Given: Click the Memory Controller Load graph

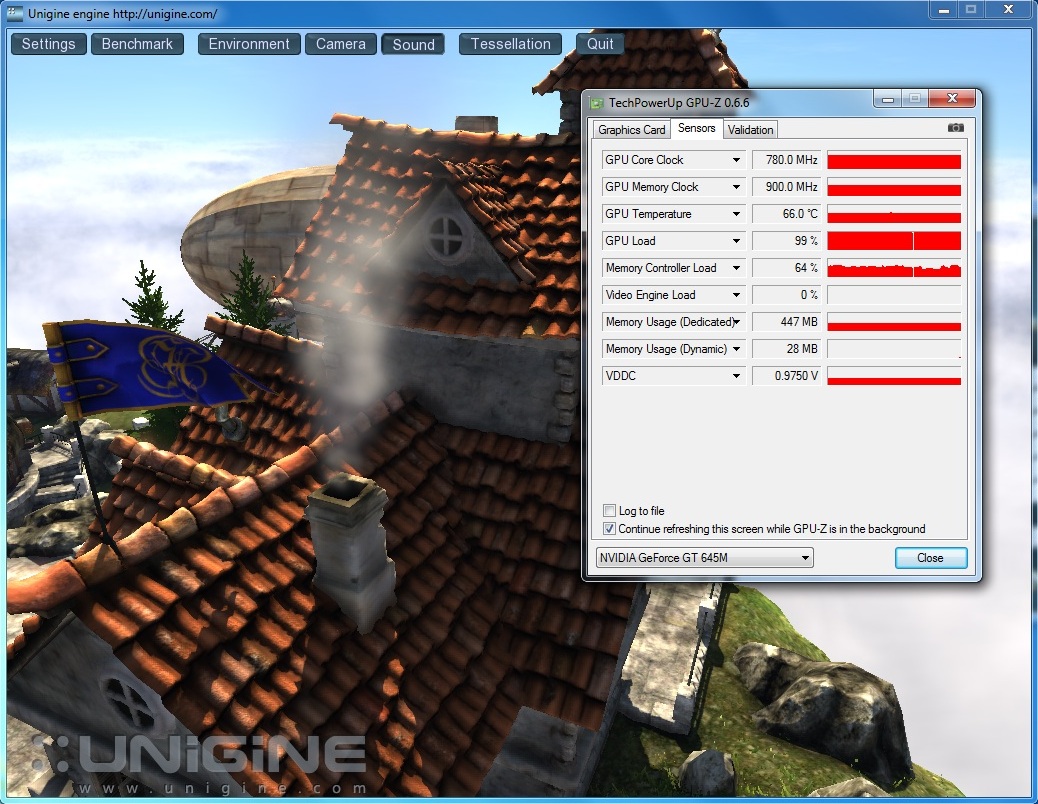Looking at the screenshot, I should point(894,268).
